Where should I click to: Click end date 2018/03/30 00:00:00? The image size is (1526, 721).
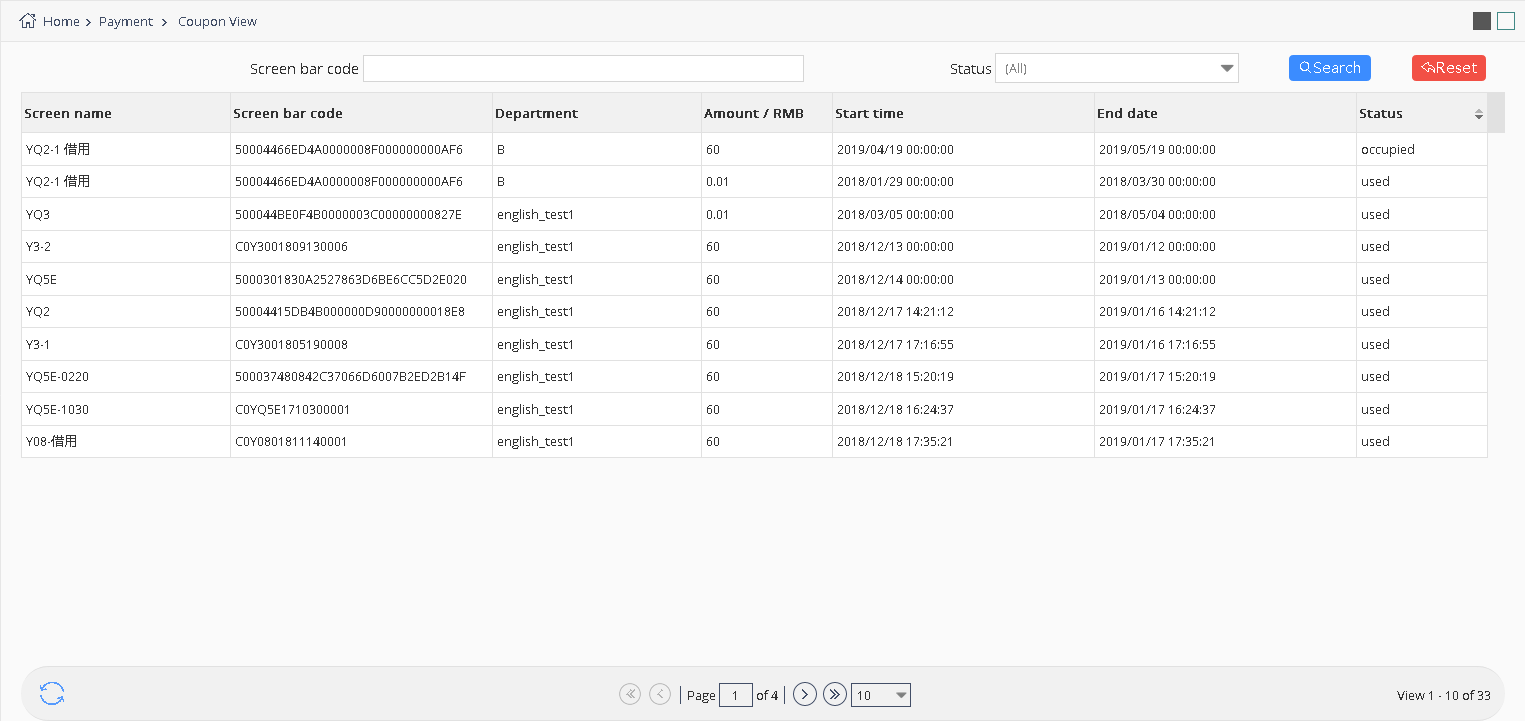[1158, 182]
